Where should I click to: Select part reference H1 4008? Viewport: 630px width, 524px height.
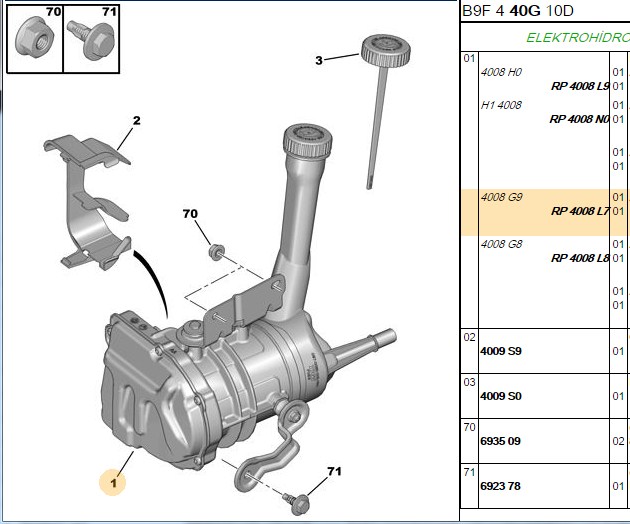(501, 105)
